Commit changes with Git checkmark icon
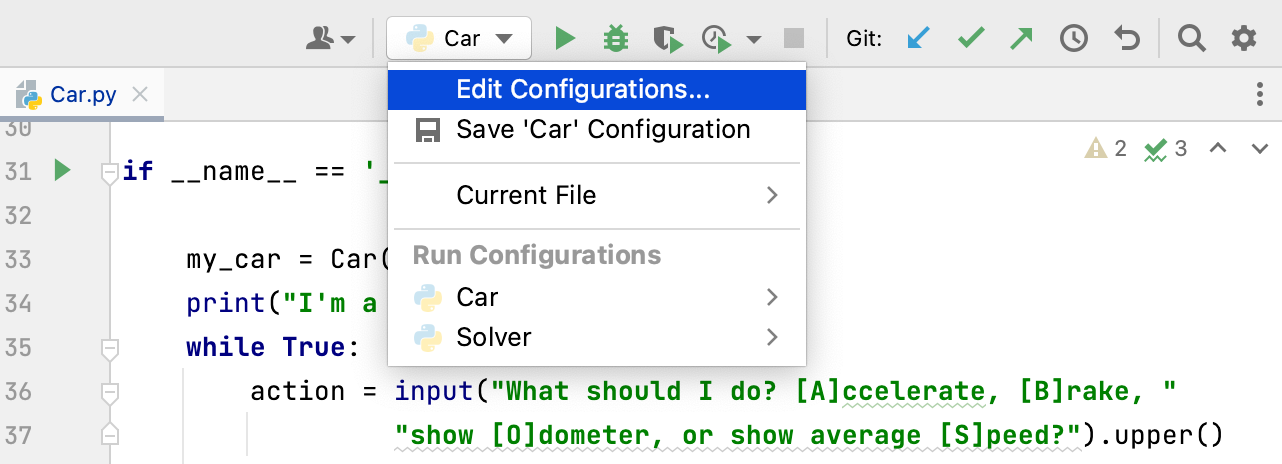This screenshot has height=464, width=1282. pos(970,39)
